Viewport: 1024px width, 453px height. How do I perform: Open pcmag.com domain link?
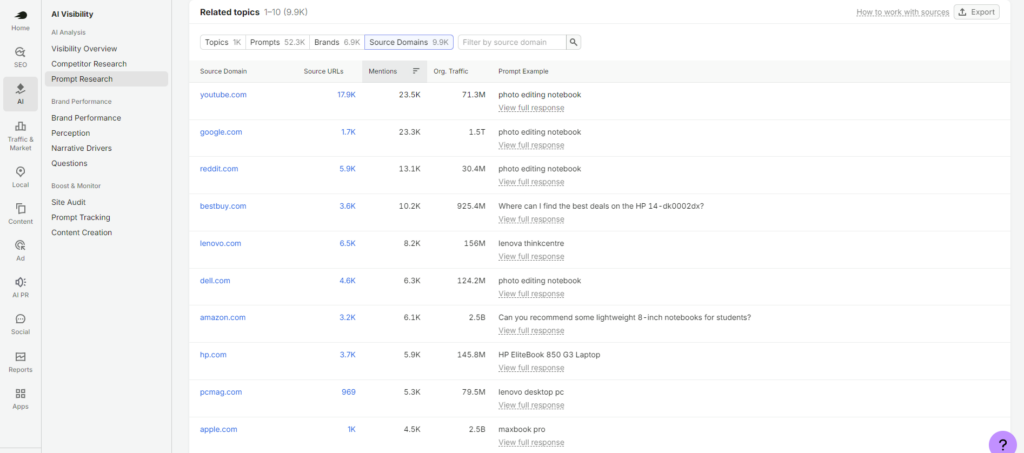221,392
